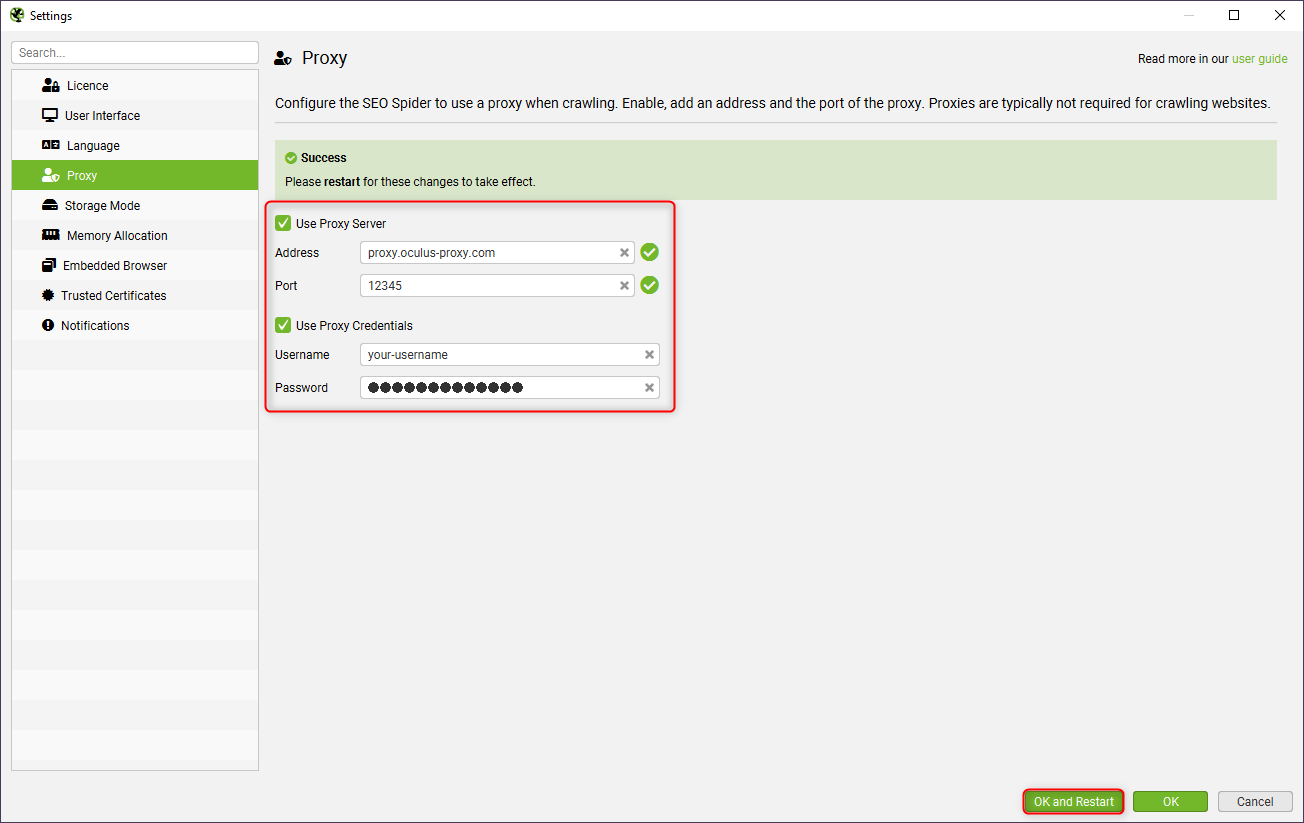Click the Storage Mode drive icon
This screenshot has height=823, width=1304.
click(x=50, y=205)
